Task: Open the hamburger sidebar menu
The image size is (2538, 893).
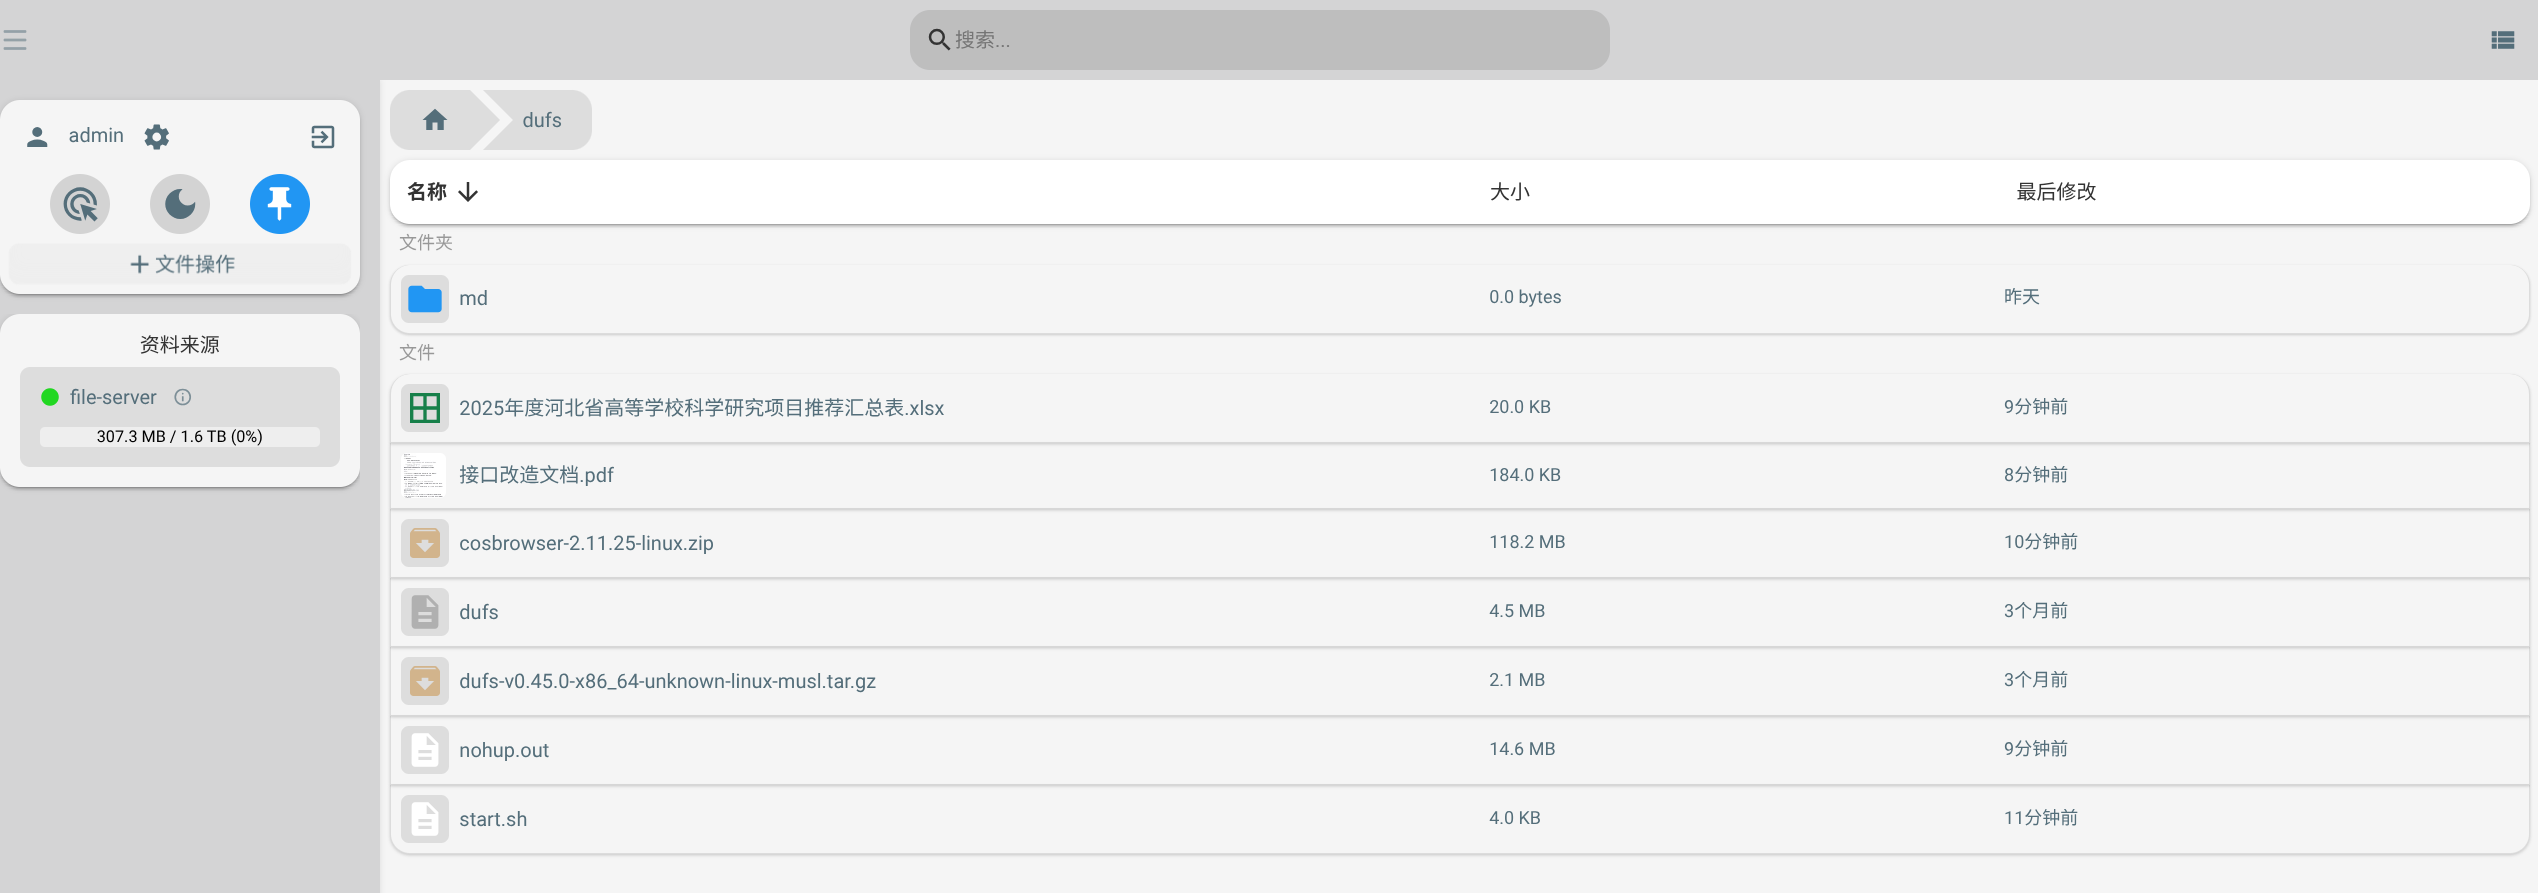Action: coord(15,40)
